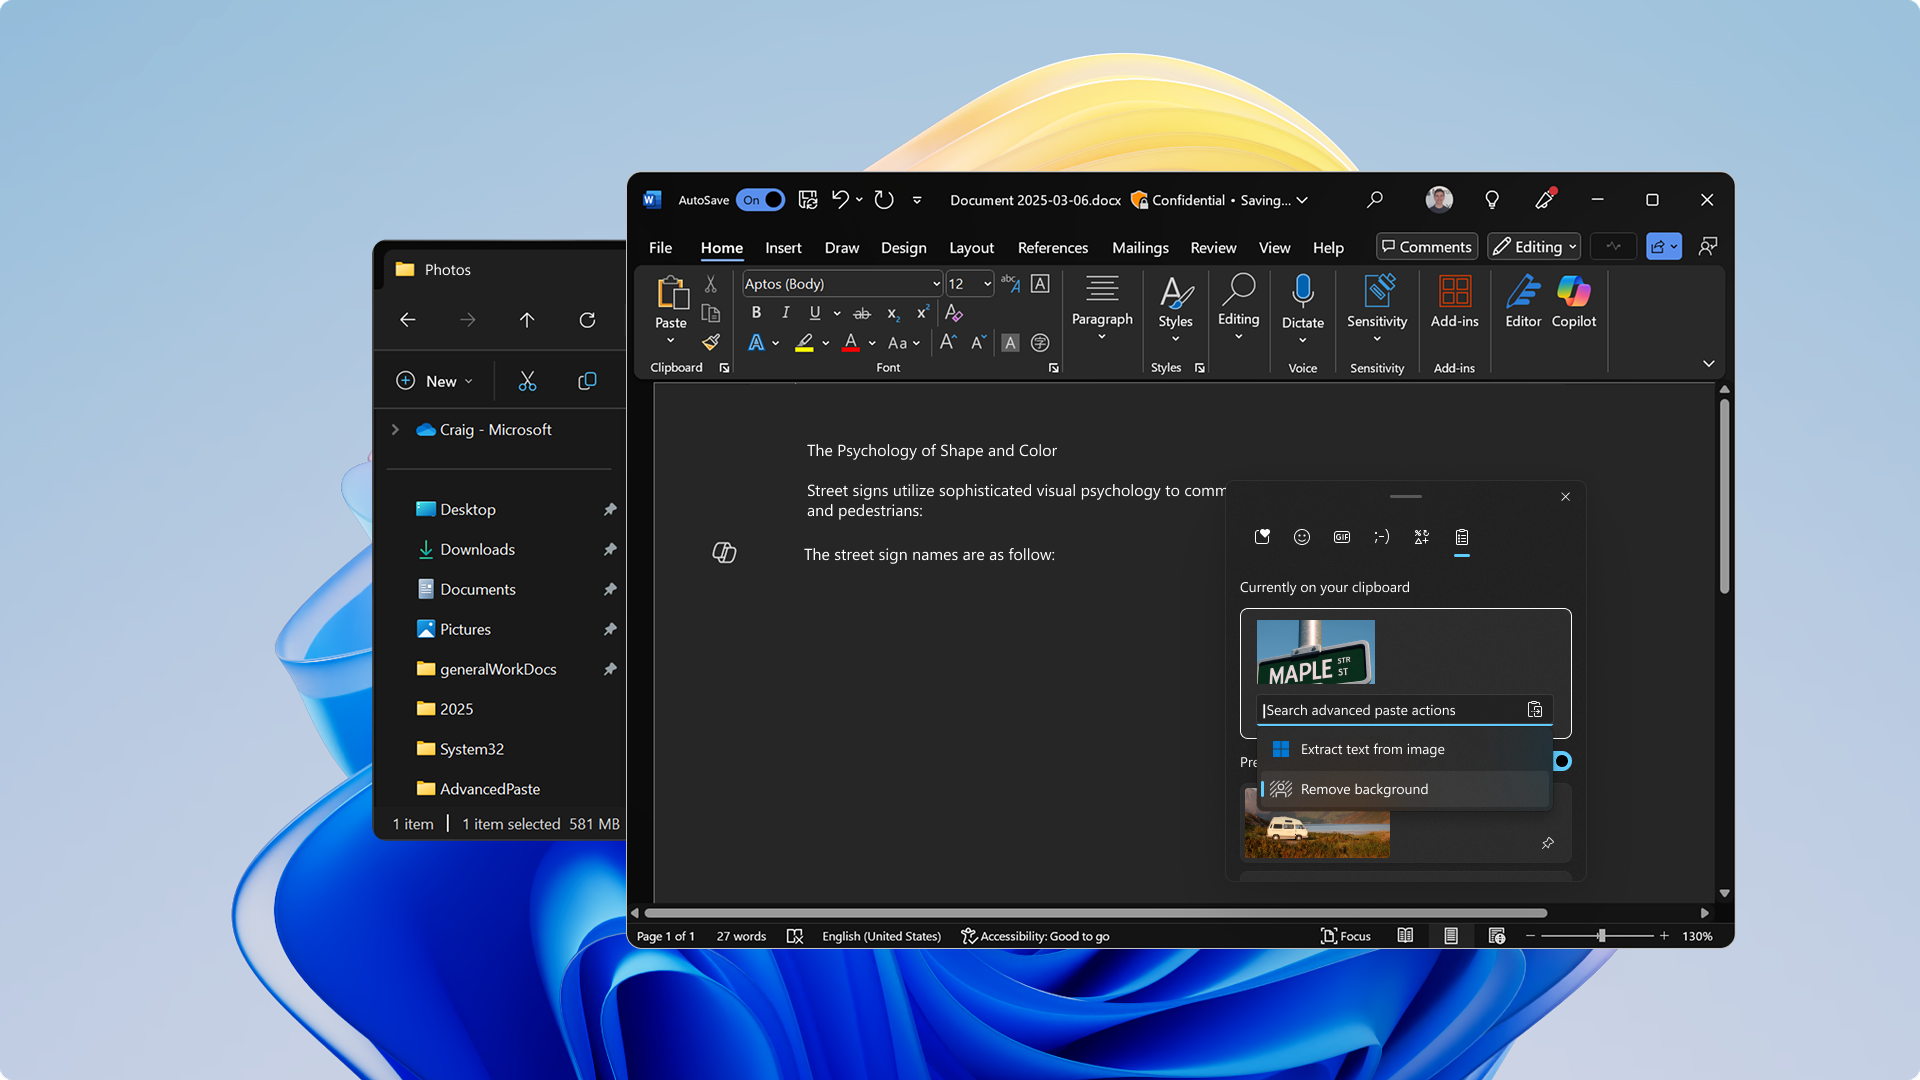Image resolution: width=1920 pixels, height=1080 pixels.
Task: Click the Redo icon in Word title bar
Action: (884, 200)
